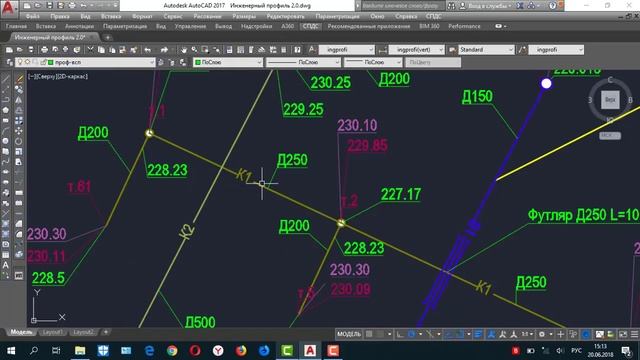Toggle clean screen in status bar
Viewport: 640px width, 360px height.
[x=623, y=334]
